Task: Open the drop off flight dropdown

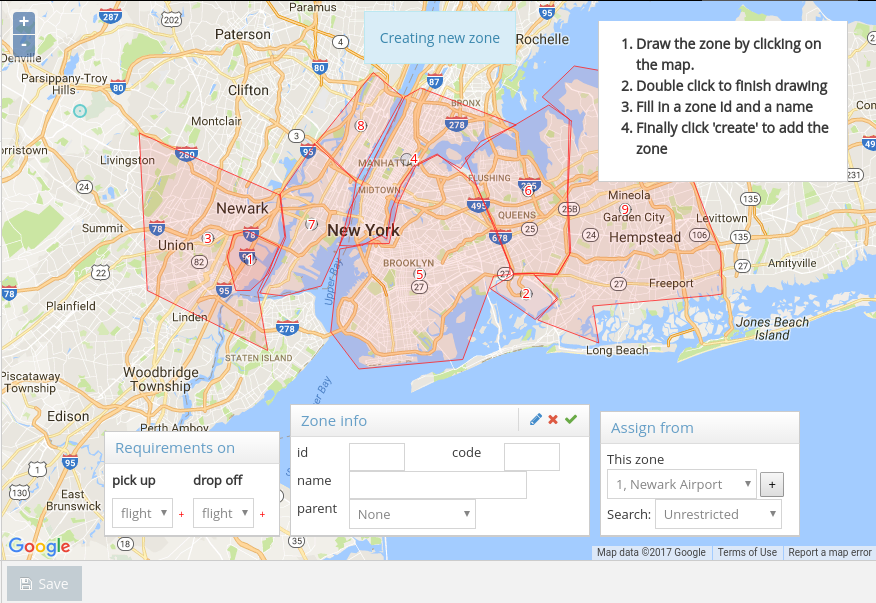Action: click(223, 513)
